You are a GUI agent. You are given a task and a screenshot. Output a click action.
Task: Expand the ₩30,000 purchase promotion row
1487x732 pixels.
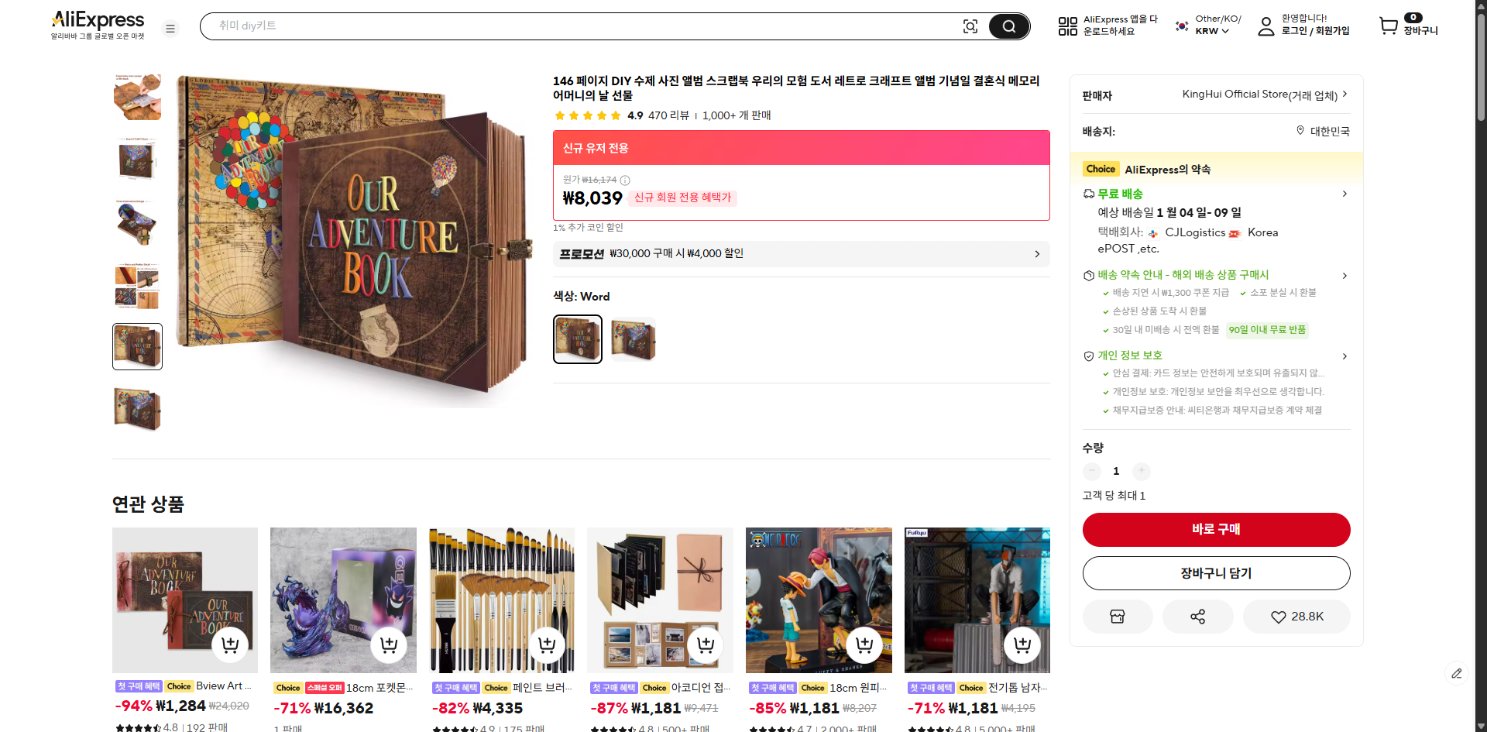(801, 254)
